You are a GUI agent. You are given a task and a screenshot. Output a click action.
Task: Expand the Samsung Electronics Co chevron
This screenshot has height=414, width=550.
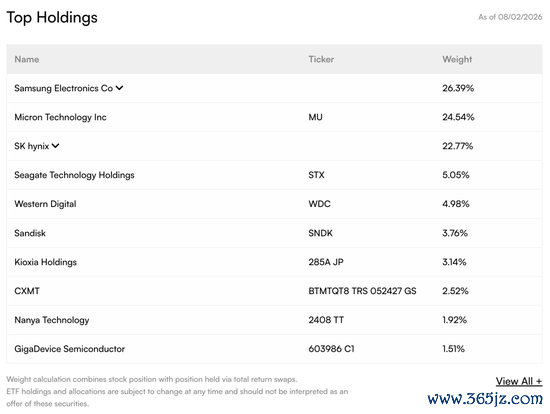(x=120, y=88)
